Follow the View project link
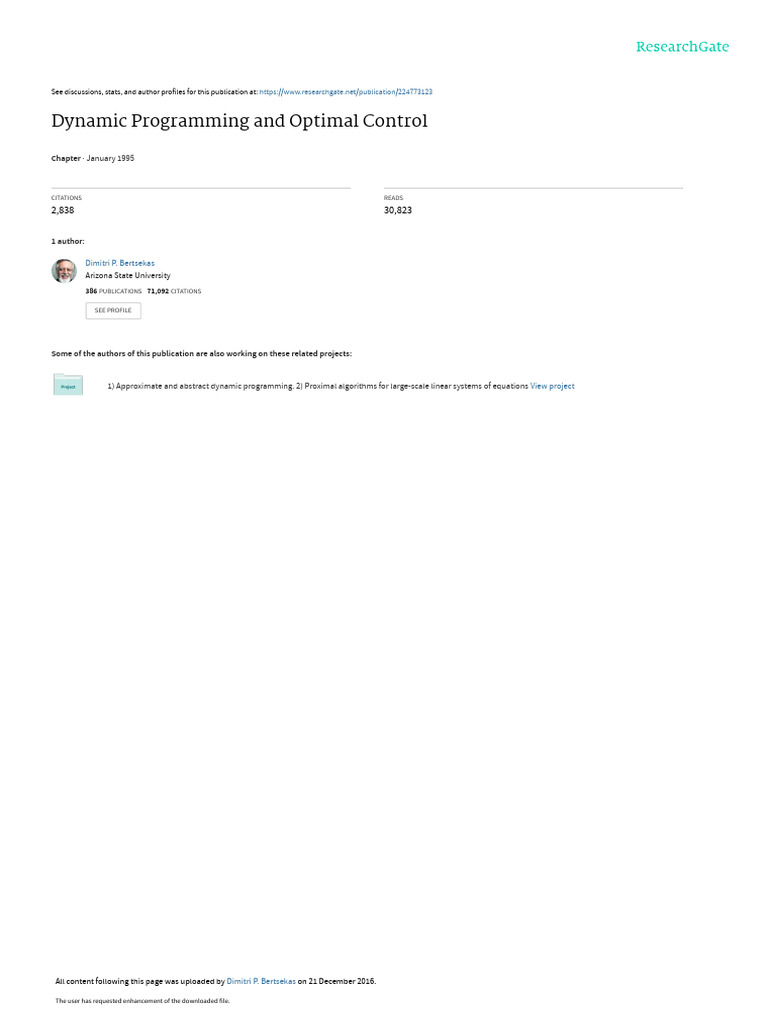The image size is (768, 1024). [x=552, y=386]
